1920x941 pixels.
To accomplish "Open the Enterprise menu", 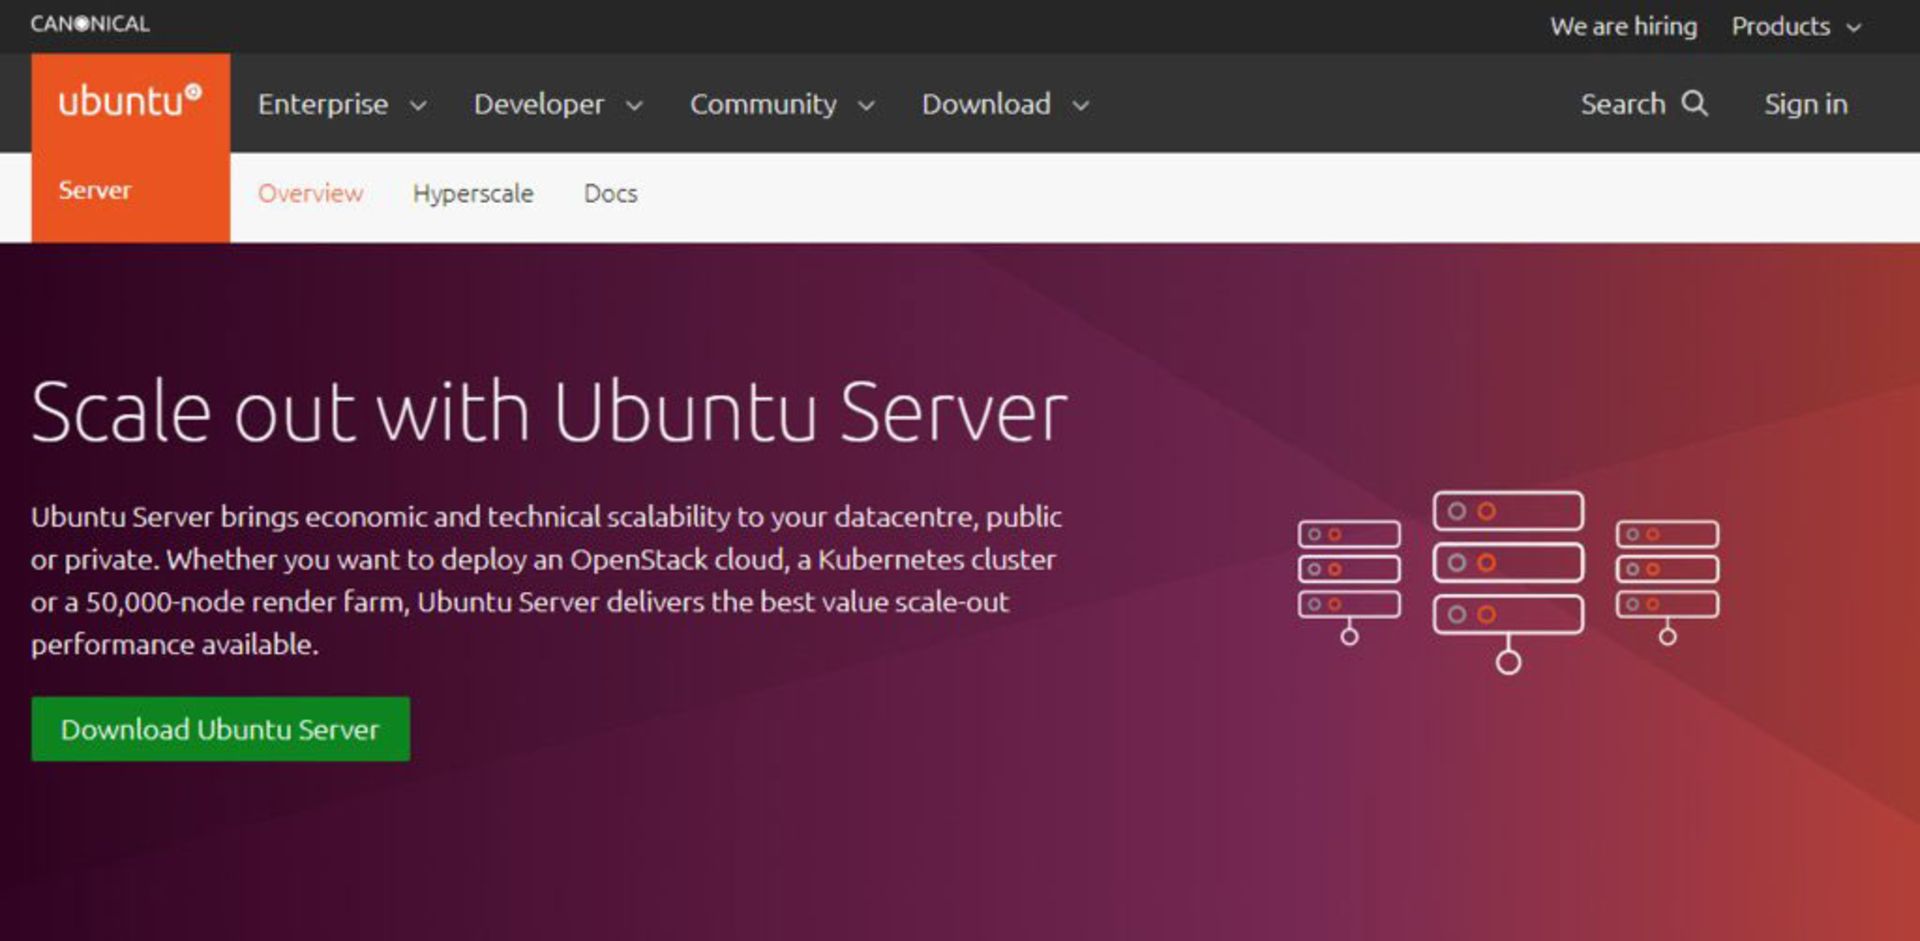I will tap(323, 104).
